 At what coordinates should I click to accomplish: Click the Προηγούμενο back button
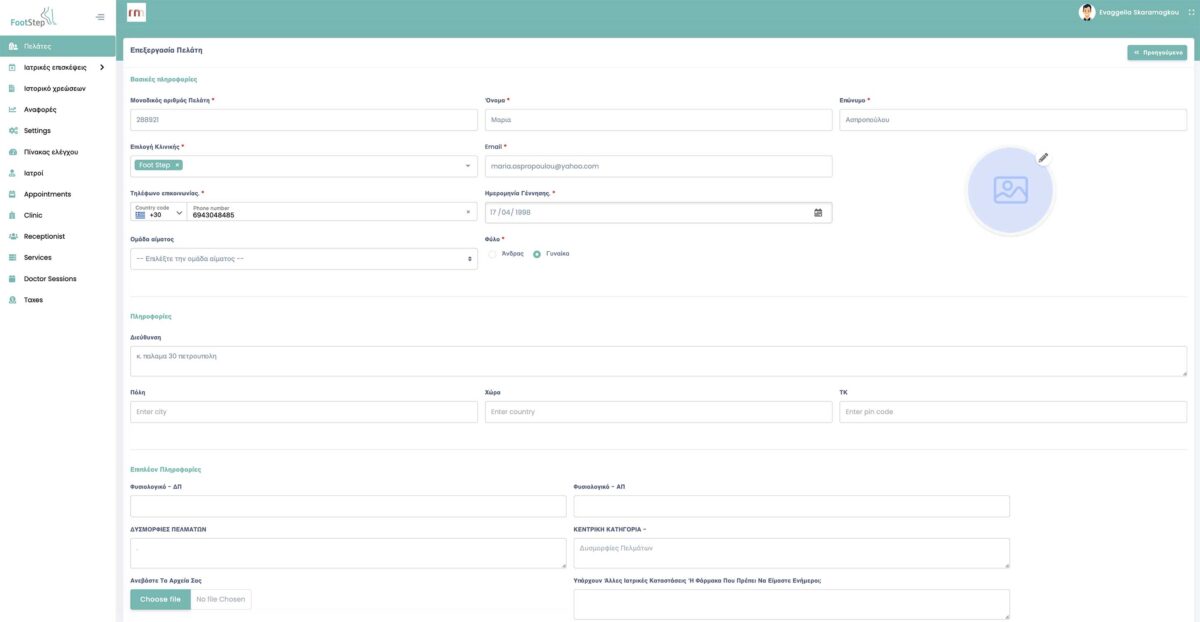coord(1157,52)
